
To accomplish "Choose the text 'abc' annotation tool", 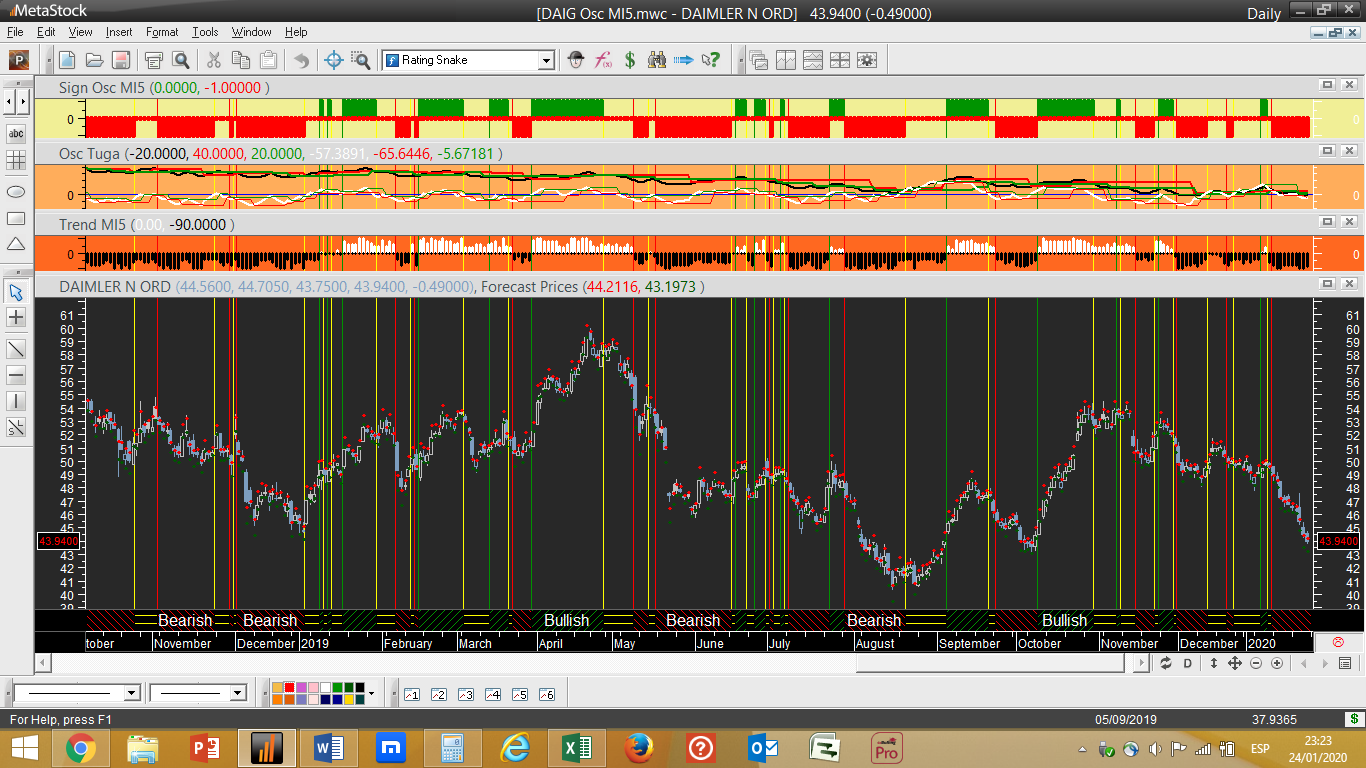I will 16,133.
